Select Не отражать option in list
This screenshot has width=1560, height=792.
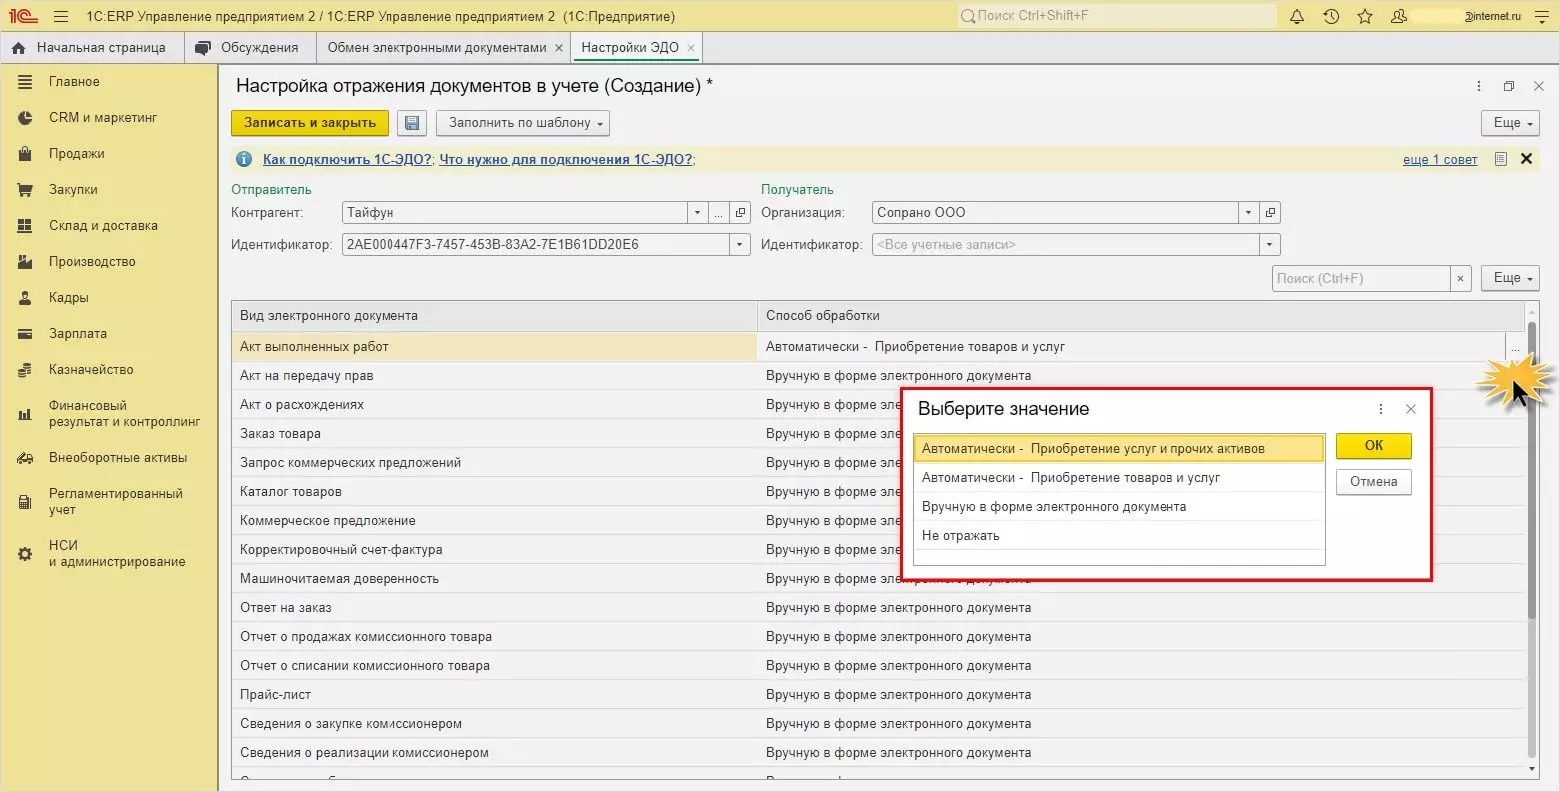click(961, 536)
